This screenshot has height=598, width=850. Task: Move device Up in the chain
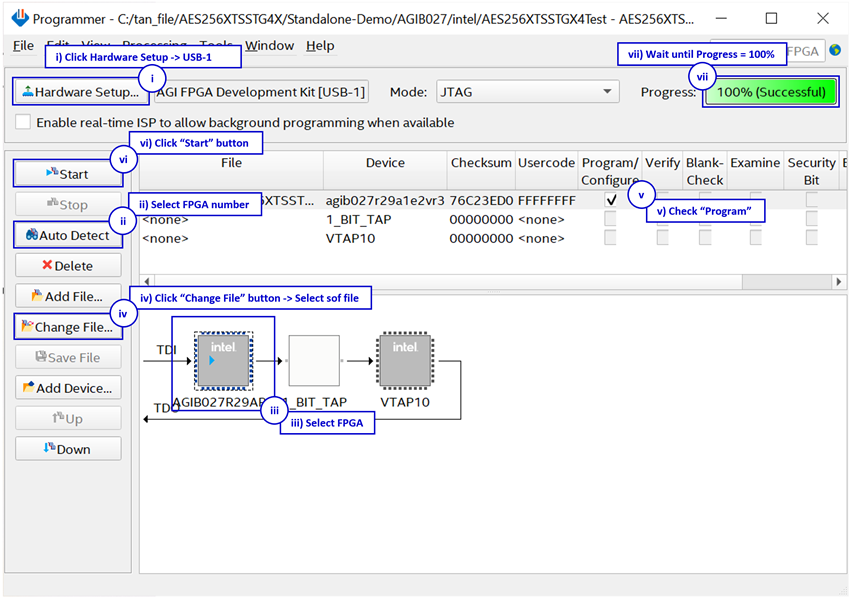point(68,419)
